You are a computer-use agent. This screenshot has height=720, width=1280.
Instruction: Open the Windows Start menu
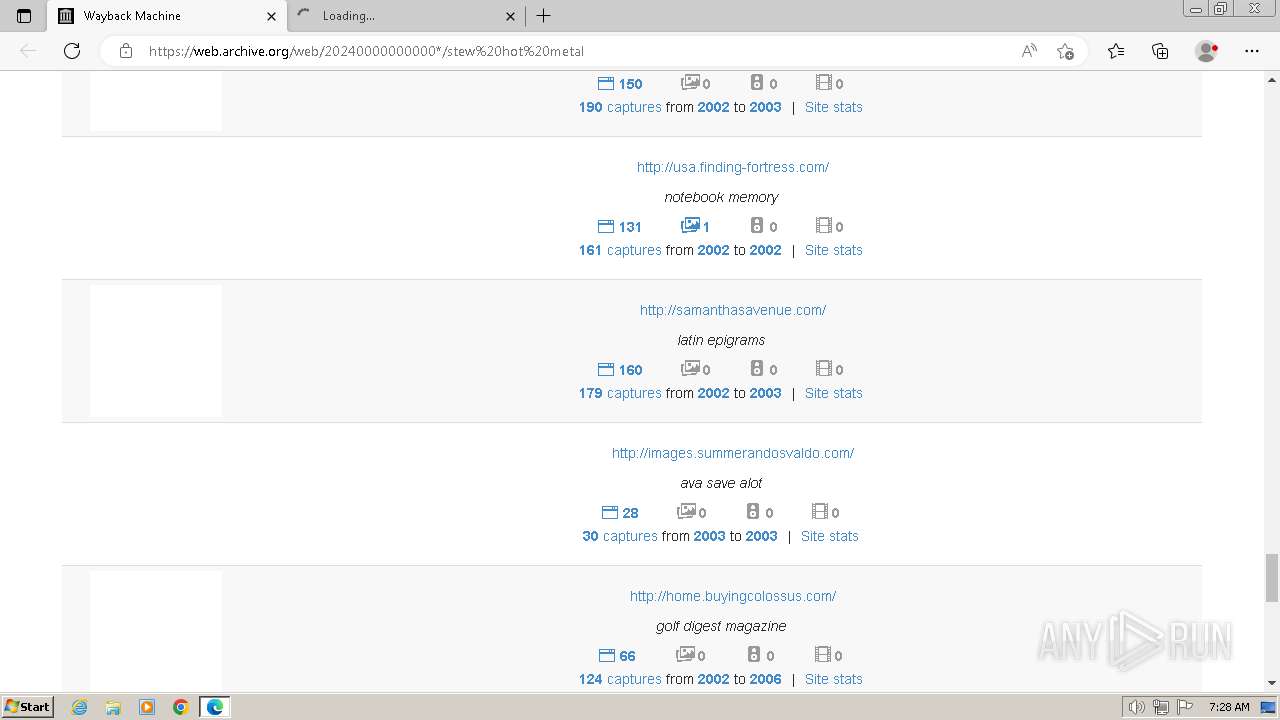[27, 706]
